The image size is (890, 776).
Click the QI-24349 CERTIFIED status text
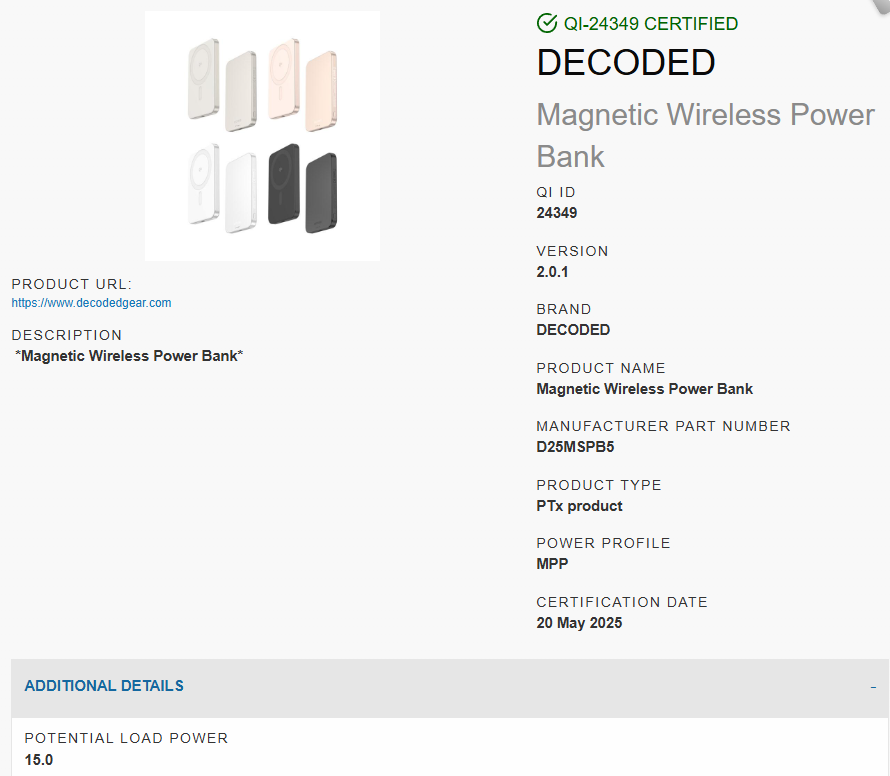pos(650,24)
